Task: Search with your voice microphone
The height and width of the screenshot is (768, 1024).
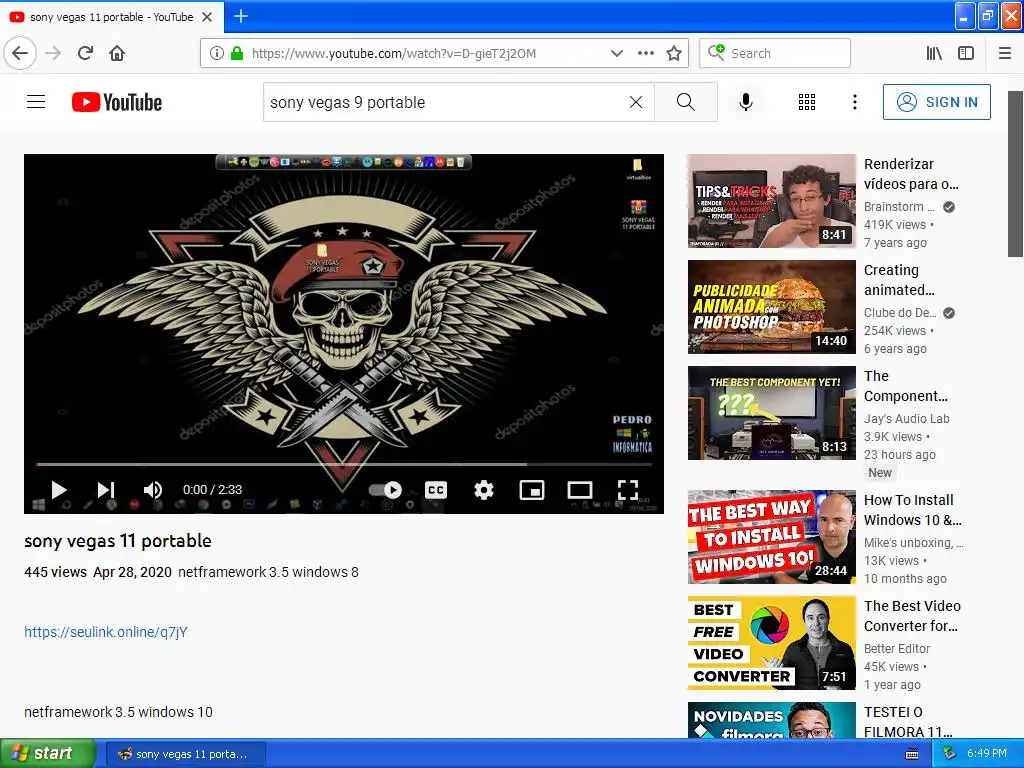Action: click(746, 102)
